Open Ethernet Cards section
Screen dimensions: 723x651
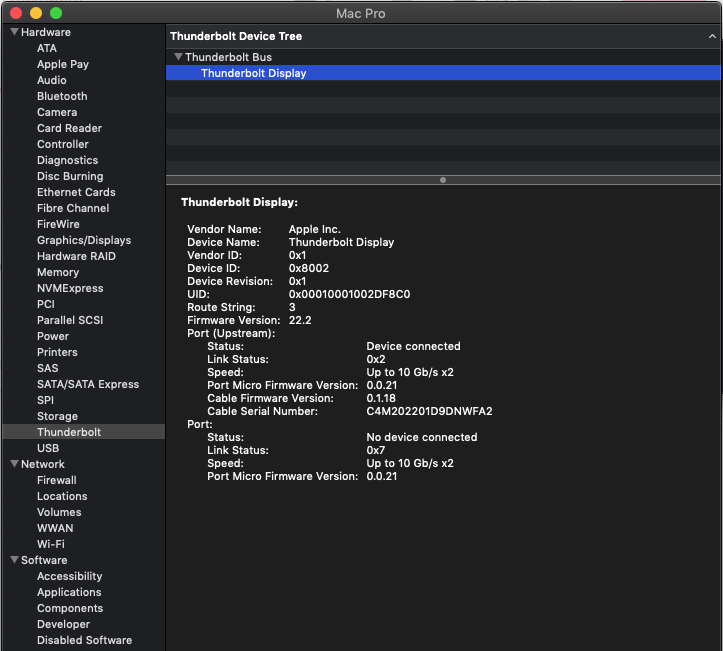coord(77,192)
